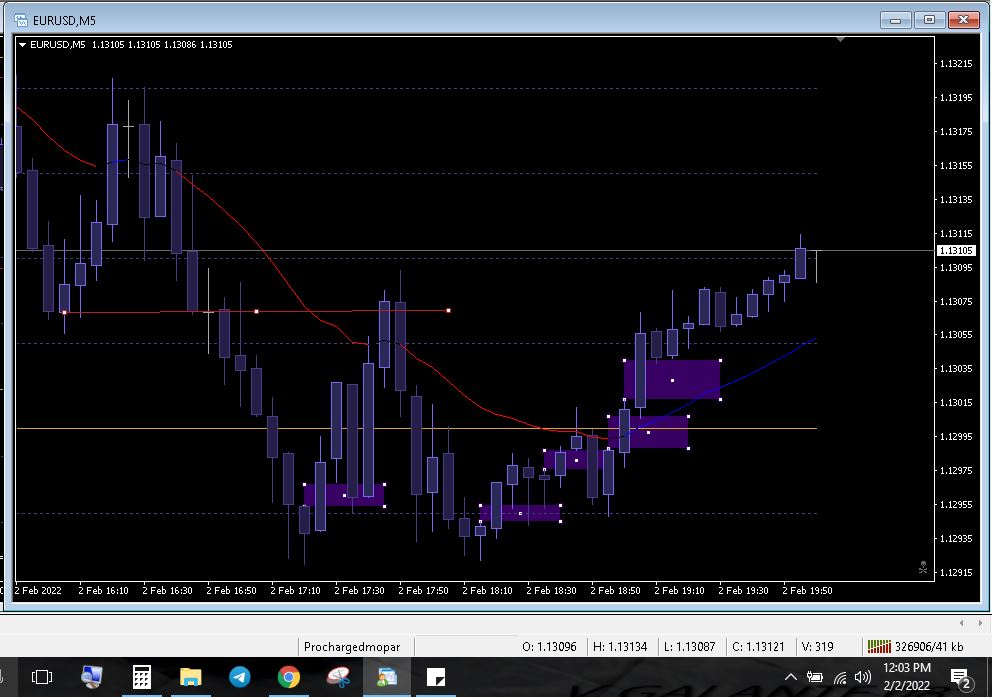Expand the EURUSD,M5 chart title triangle

[22, 45]
